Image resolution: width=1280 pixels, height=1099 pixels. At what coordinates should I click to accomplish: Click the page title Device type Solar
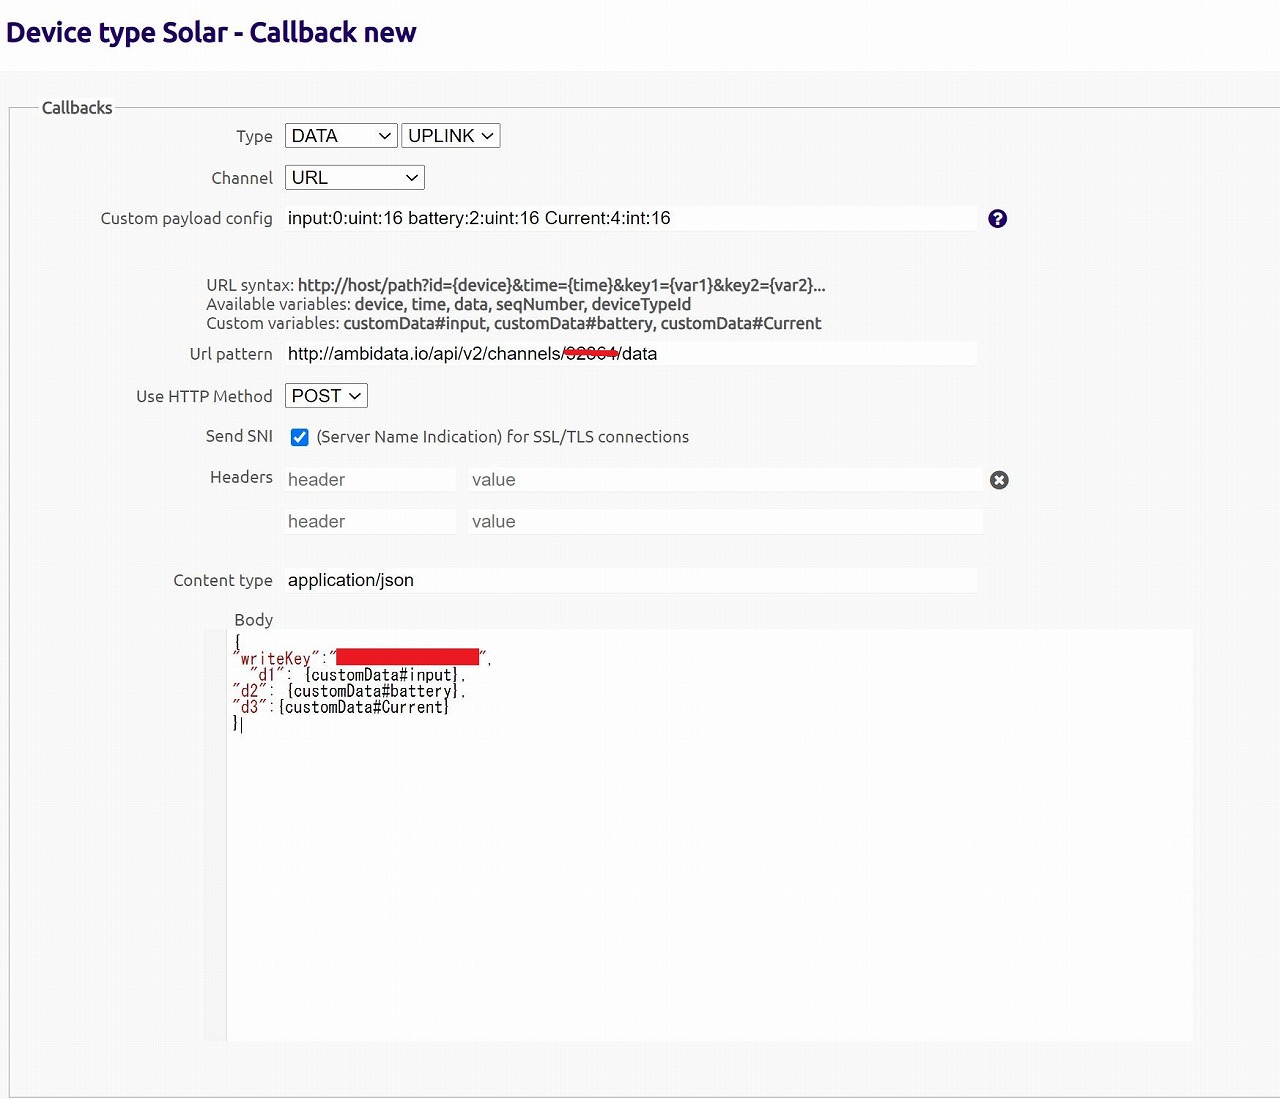click(211, 33)
